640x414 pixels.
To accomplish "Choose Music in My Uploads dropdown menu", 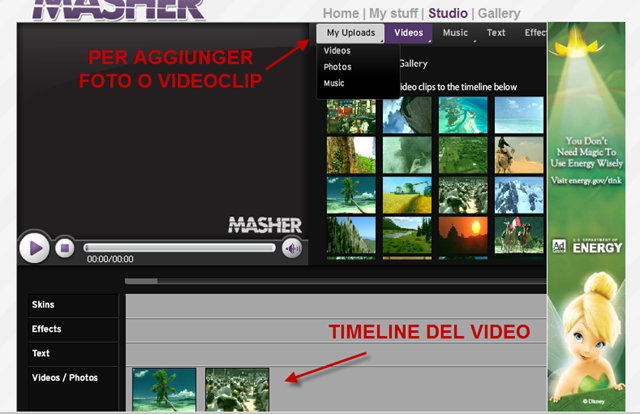I will coord(334,83).
